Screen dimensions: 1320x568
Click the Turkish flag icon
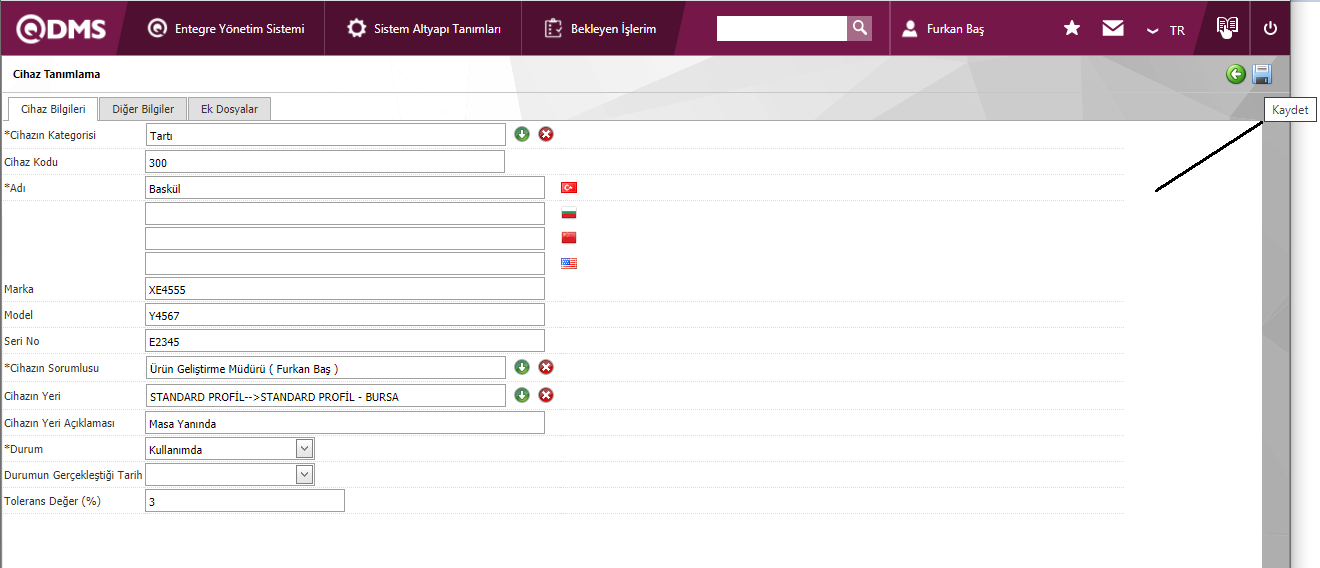click(569, 188)
